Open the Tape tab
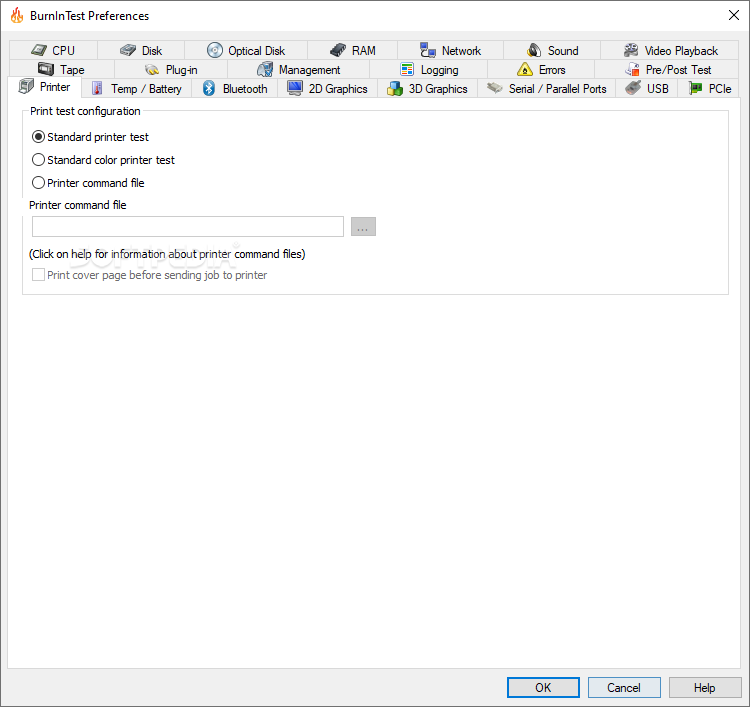This screenshot has width=750, height=707. (x=62, y=69)
